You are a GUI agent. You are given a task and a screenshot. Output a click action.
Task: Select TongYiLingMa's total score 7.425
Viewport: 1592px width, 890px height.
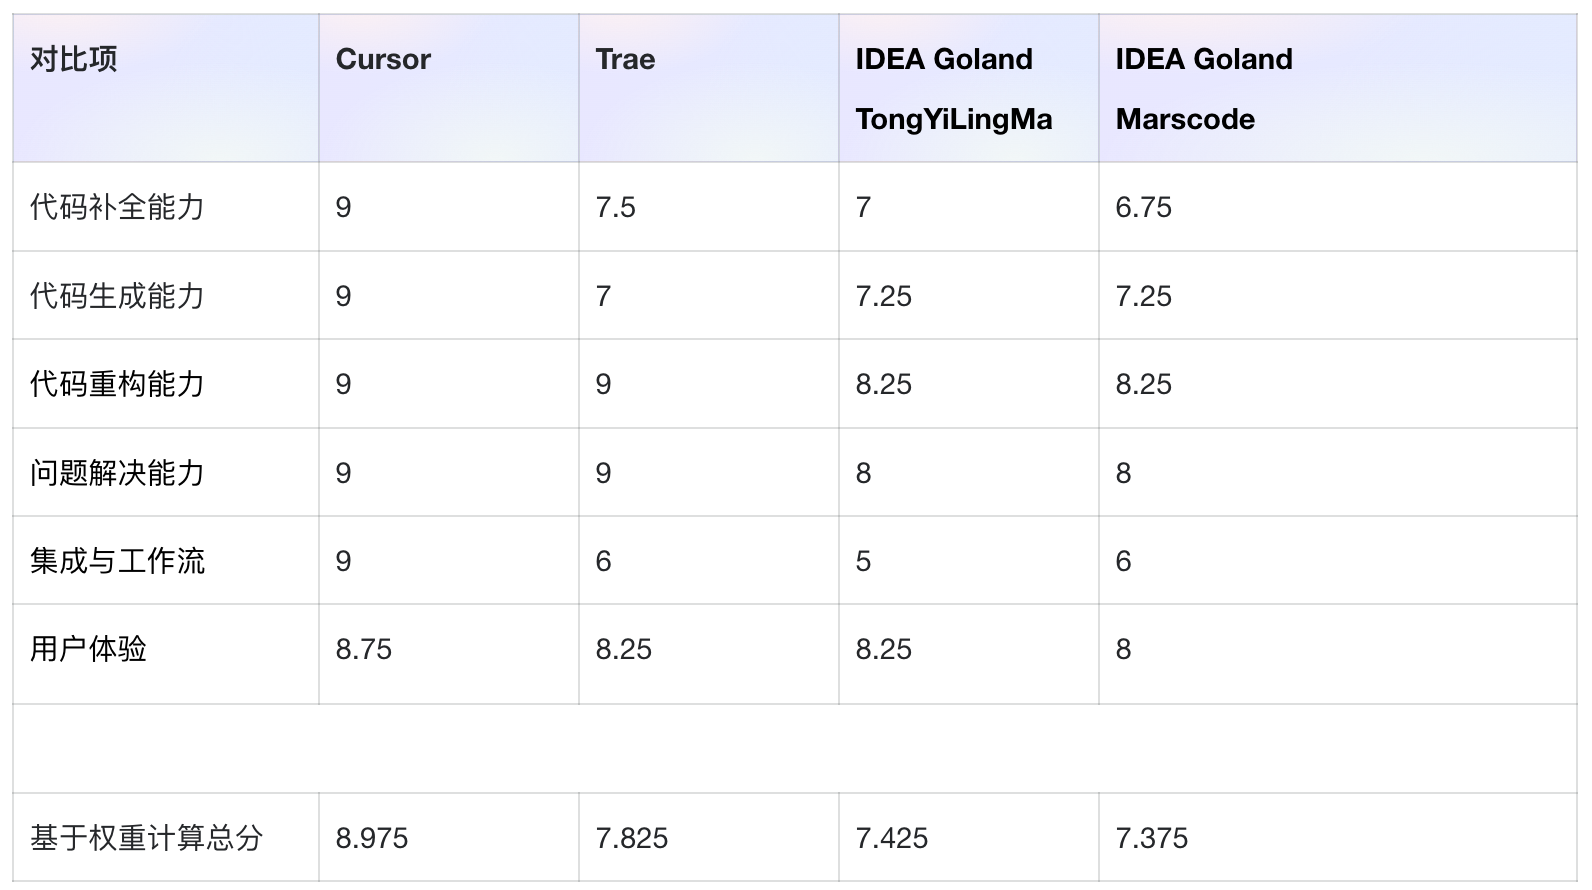coord(892,838)
